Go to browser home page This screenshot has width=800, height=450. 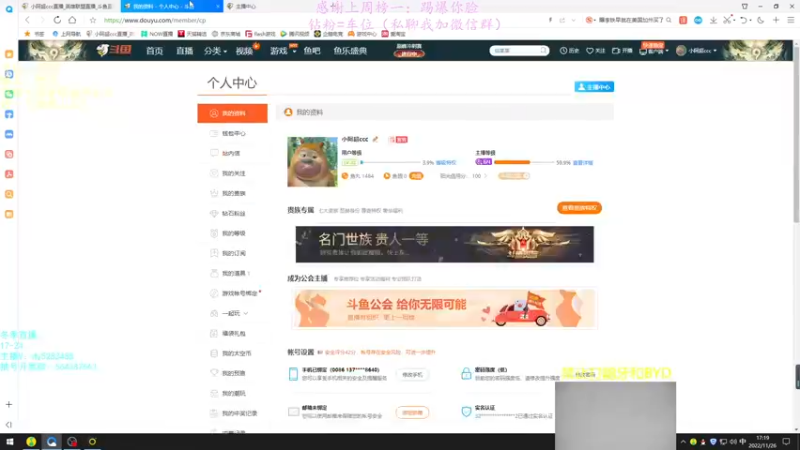tap(72, 20)
